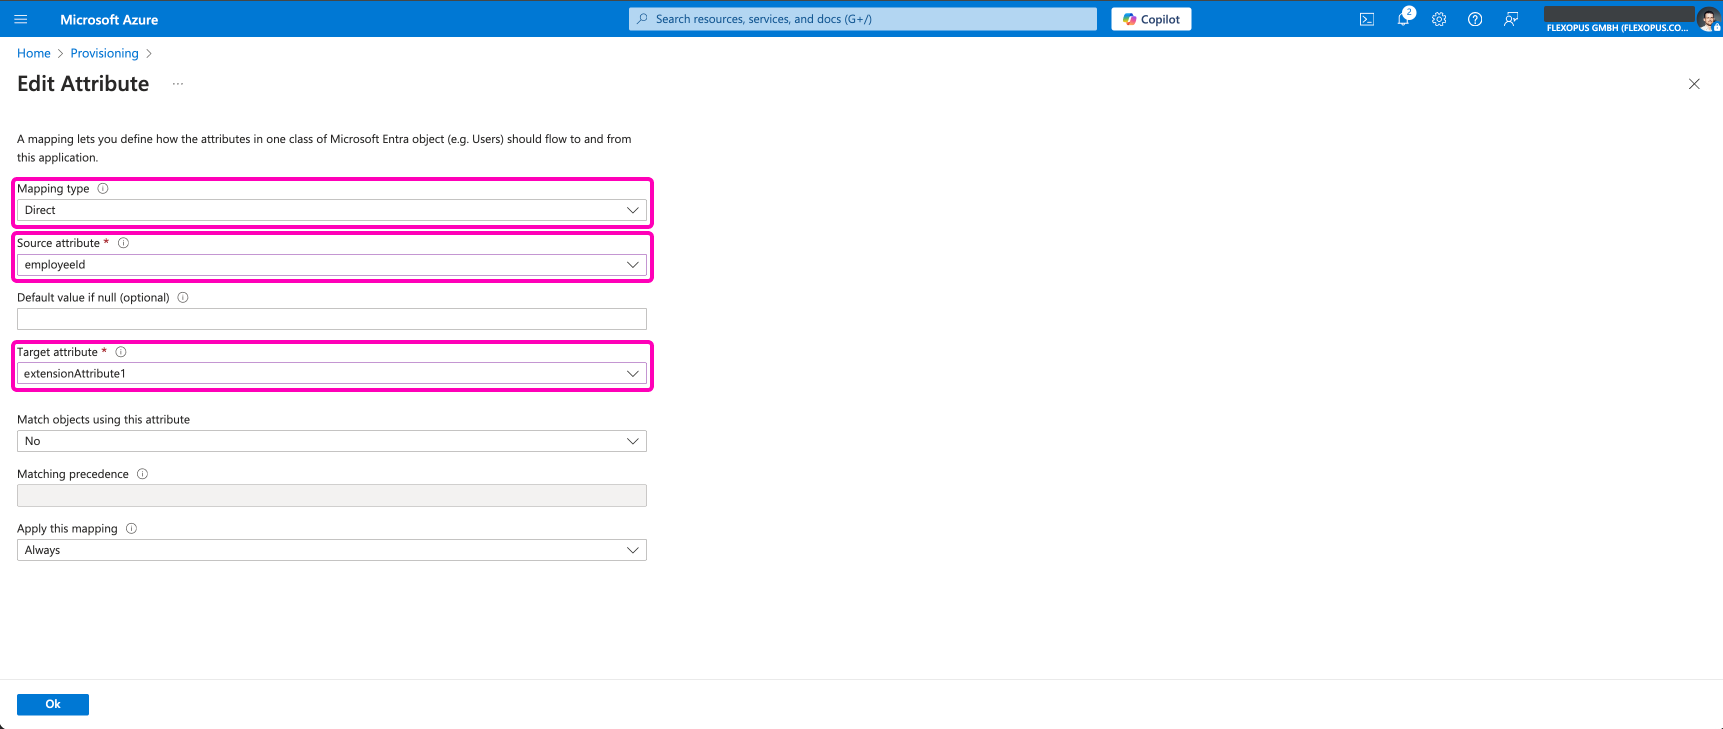
Task: Expand the Target attribute dropdown
Action: pyautogui.click(x=331, y=374)
